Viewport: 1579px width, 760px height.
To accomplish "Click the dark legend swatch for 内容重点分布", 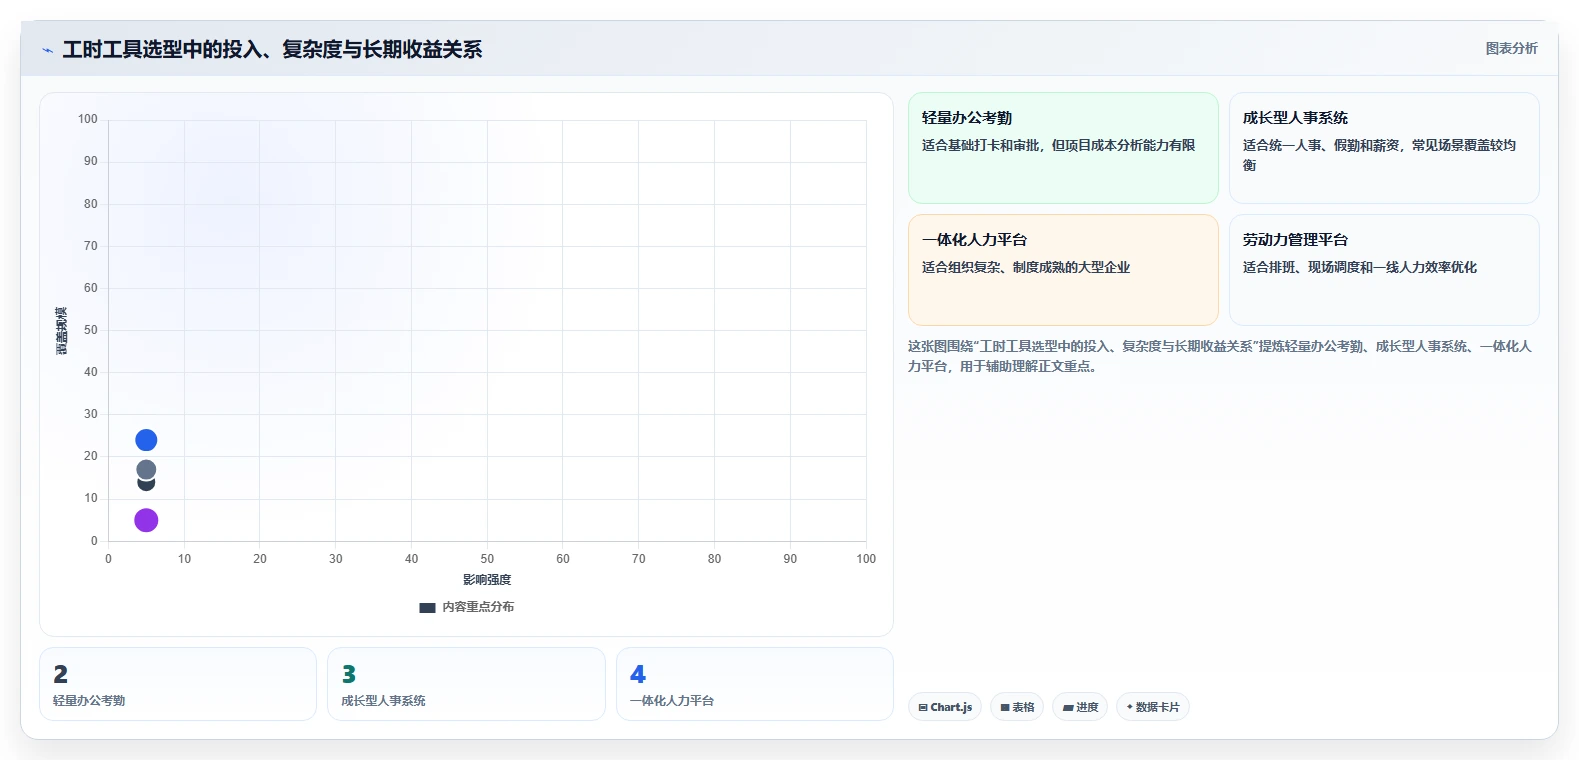I will [x=427, y=608].
